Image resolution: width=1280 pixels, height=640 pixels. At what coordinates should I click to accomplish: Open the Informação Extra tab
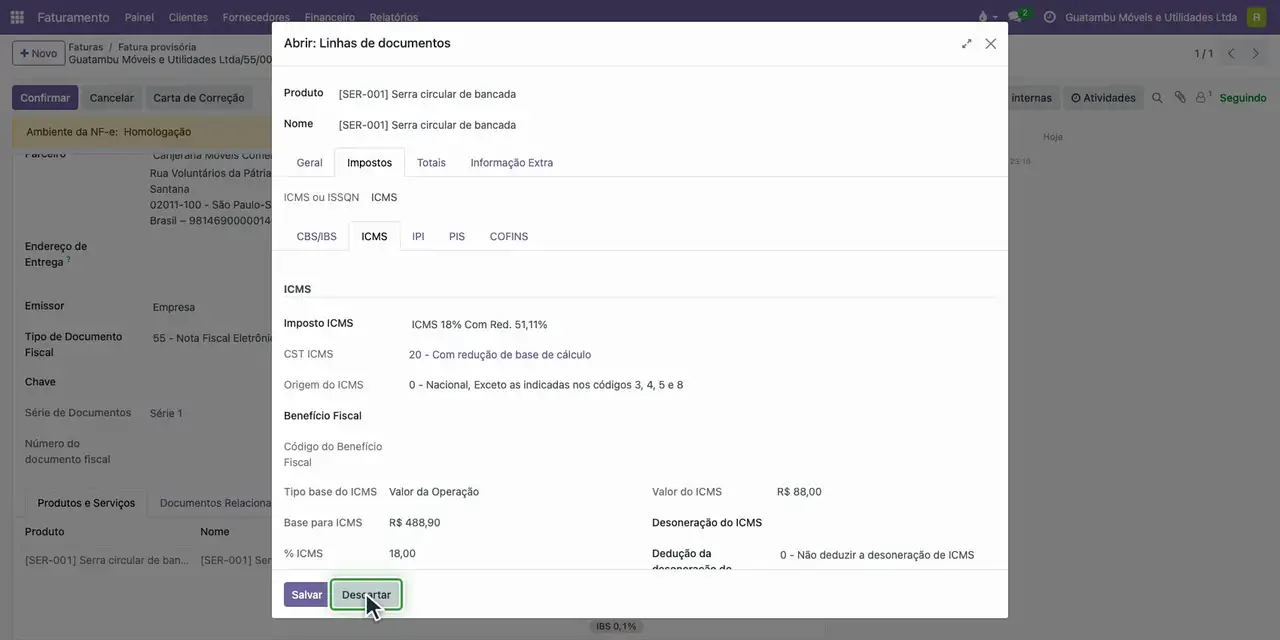click(x=512, y=163)
